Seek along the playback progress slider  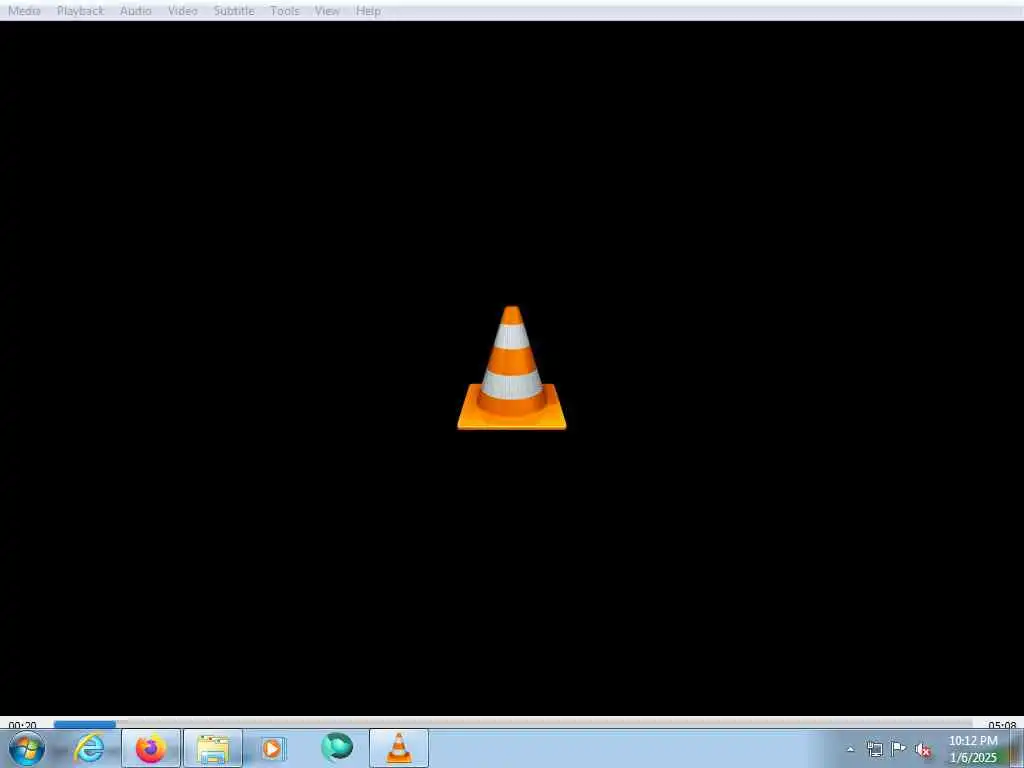click(513, 724)
